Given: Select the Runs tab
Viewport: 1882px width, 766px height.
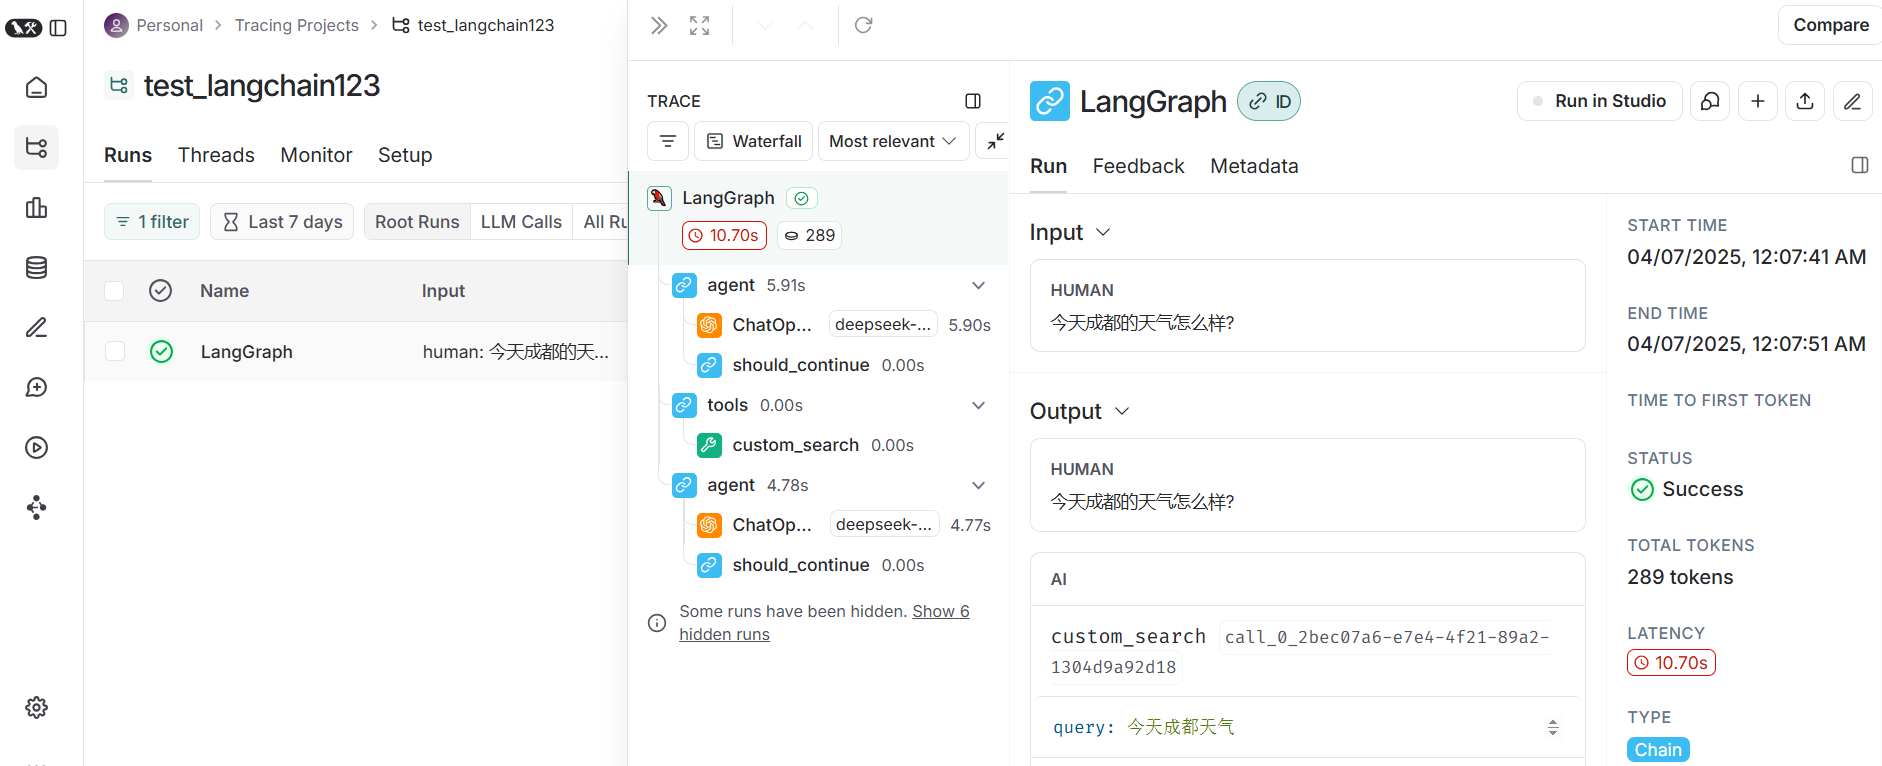Looking at the screenshot, I should pyautogui.click(x=128, y=155).
